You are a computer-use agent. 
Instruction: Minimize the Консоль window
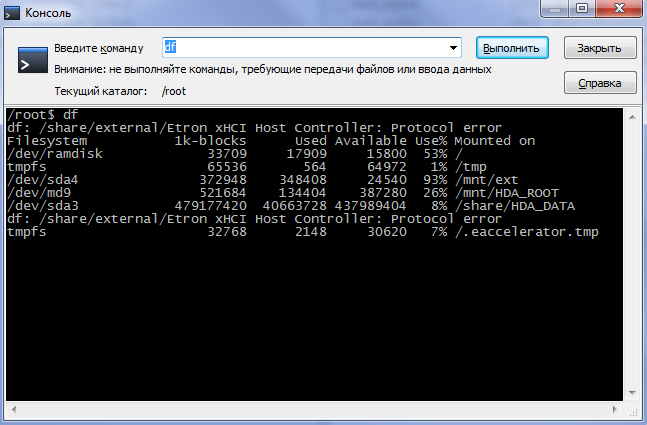tap(555, 8)
